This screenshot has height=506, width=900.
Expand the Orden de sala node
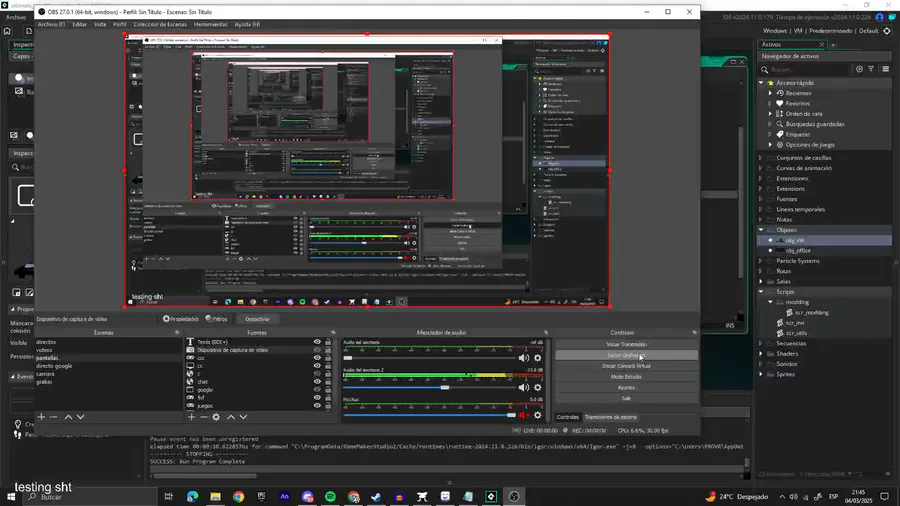tap(770, 114)
